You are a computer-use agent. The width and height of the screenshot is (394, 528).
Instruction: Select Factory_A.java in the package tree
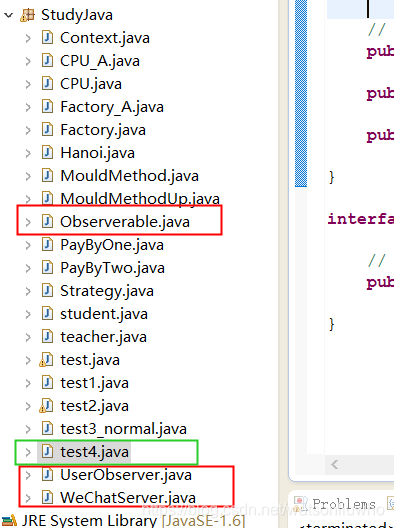112,107
